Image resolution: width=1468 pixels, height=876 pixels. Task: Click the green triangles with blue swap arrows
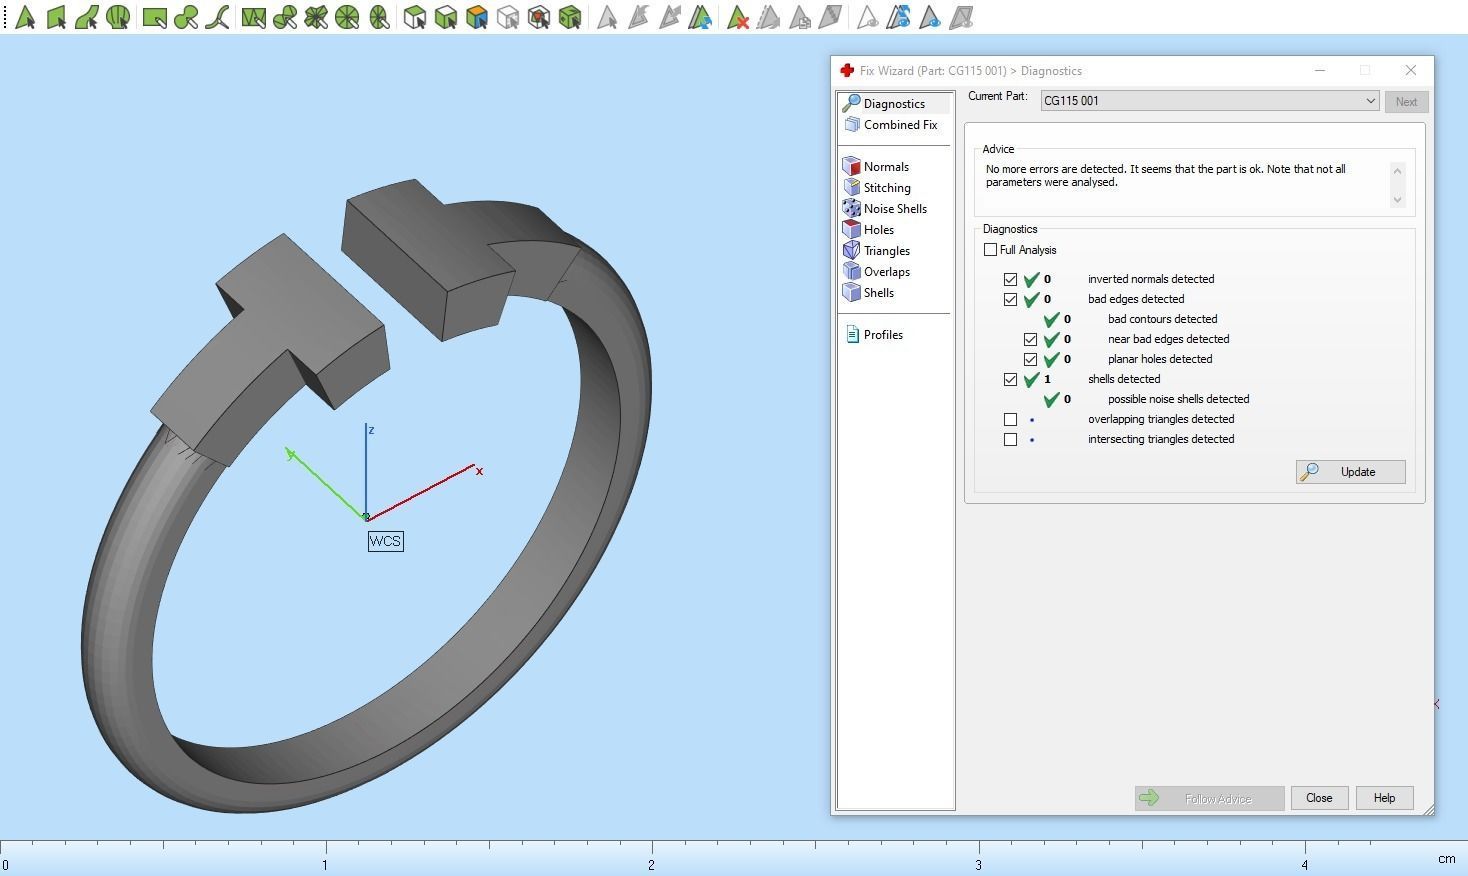tap(700, 17)
